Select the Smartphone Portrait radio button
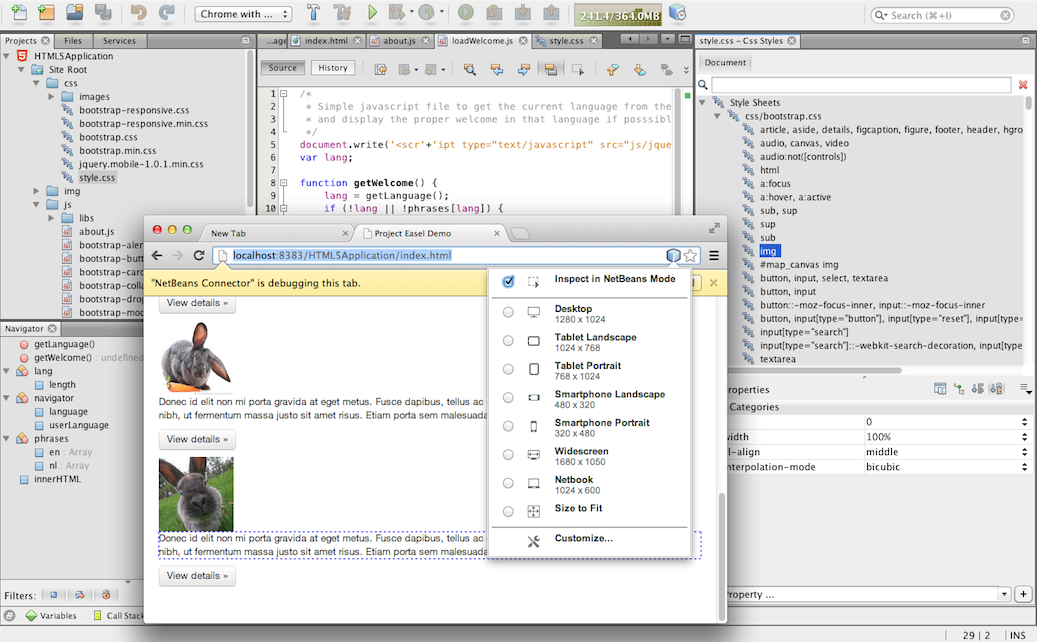The image size is (1037, 642). (x=508, y=427)
